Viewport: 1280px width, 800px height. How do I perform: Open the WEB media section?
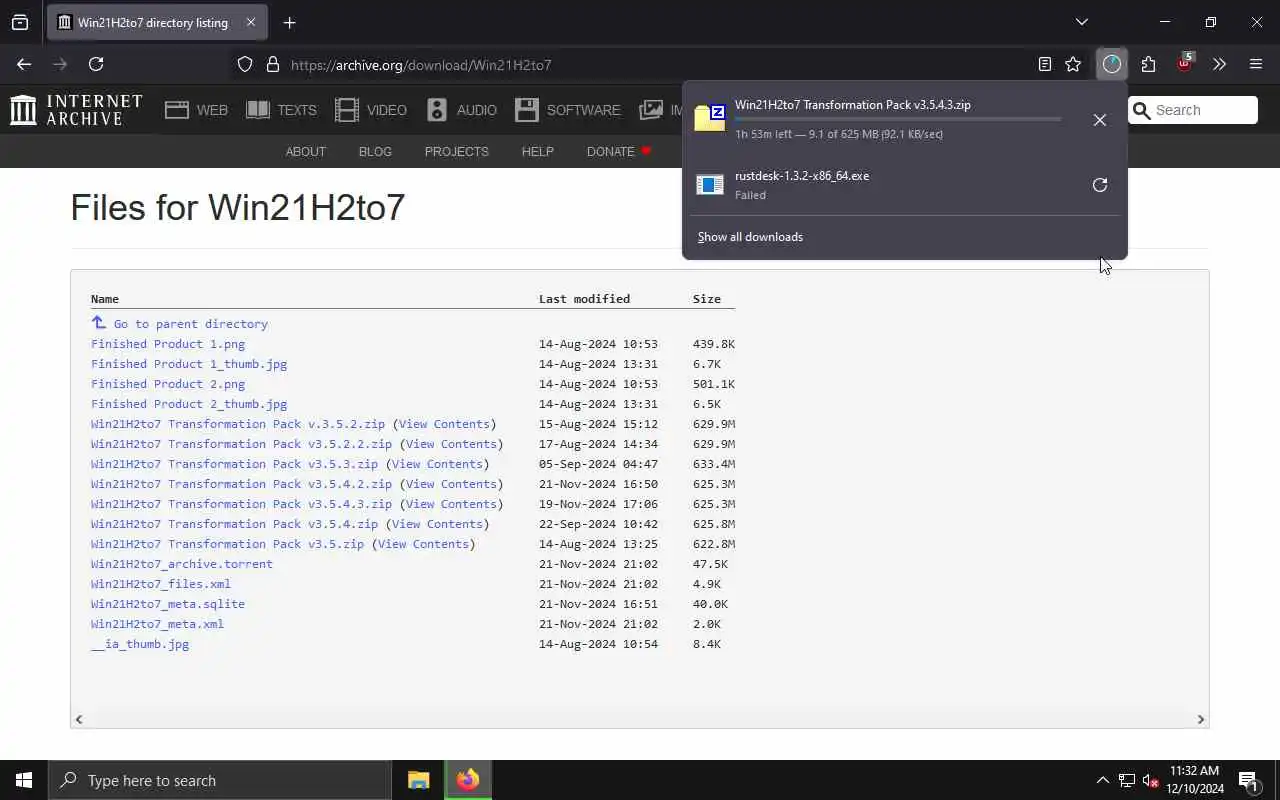coord(197,110)
